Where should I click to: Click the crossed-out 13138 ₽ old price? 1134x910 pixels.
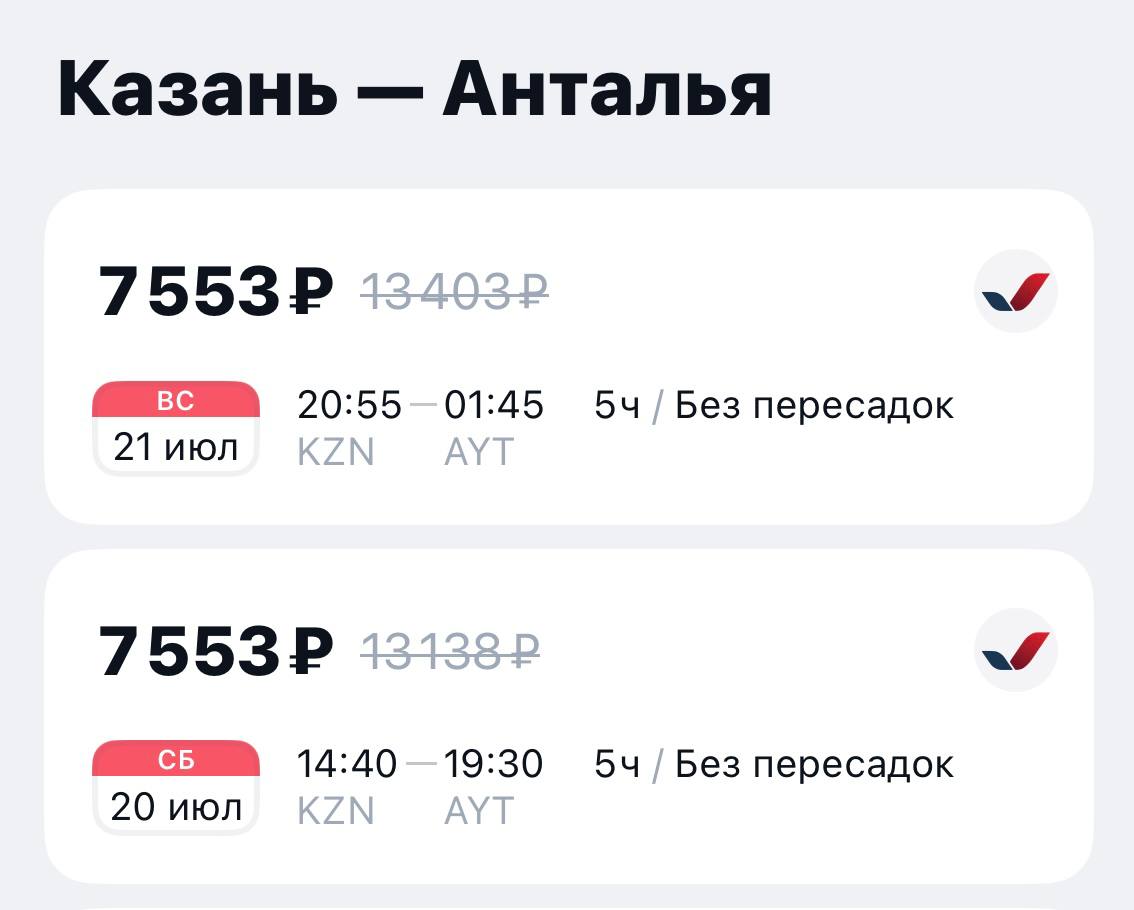(450, 652)
